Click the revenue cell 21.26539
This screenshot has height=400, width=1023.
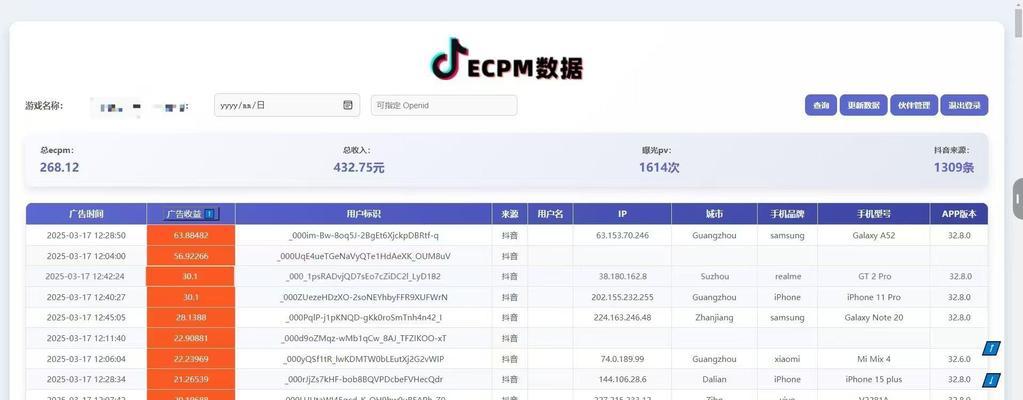191,379
